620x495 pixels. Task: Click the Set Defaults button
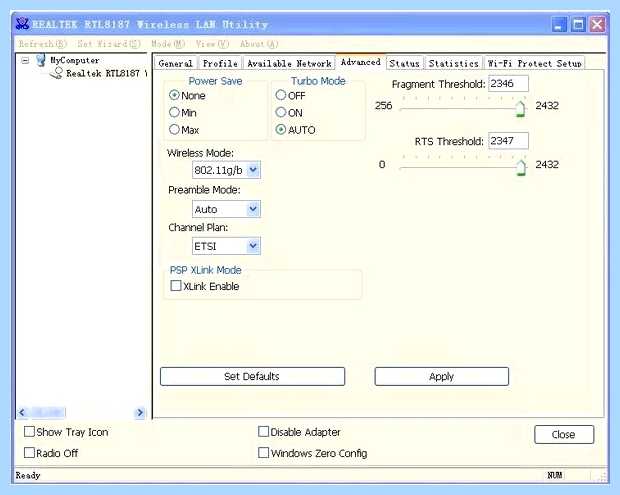click(252, 376)
